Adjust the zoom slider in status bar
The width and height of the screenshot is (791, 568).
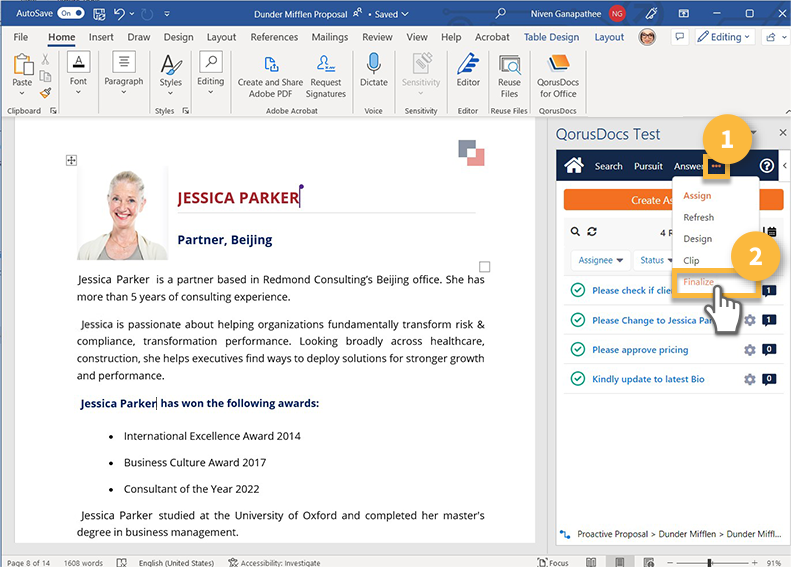pos(709,562)
